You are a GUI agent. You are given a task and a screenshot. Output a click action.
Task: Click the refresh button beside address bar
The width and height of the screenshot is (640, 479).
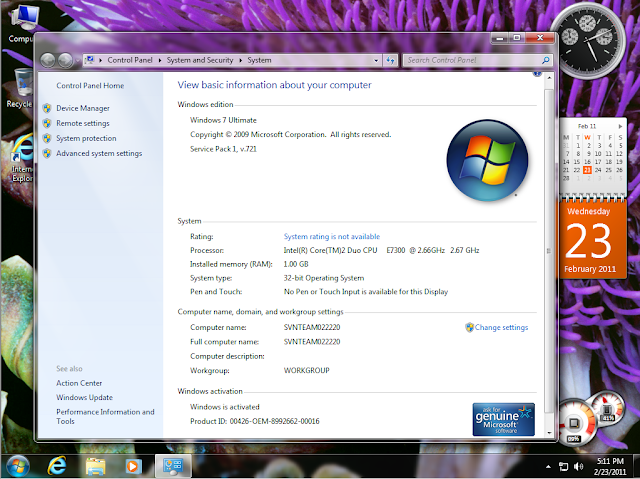click(390, 60)
